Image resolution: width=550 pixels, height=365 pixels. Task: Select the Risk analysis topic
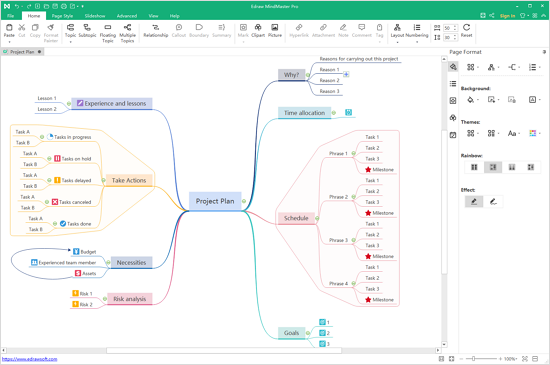coord(129,299)
